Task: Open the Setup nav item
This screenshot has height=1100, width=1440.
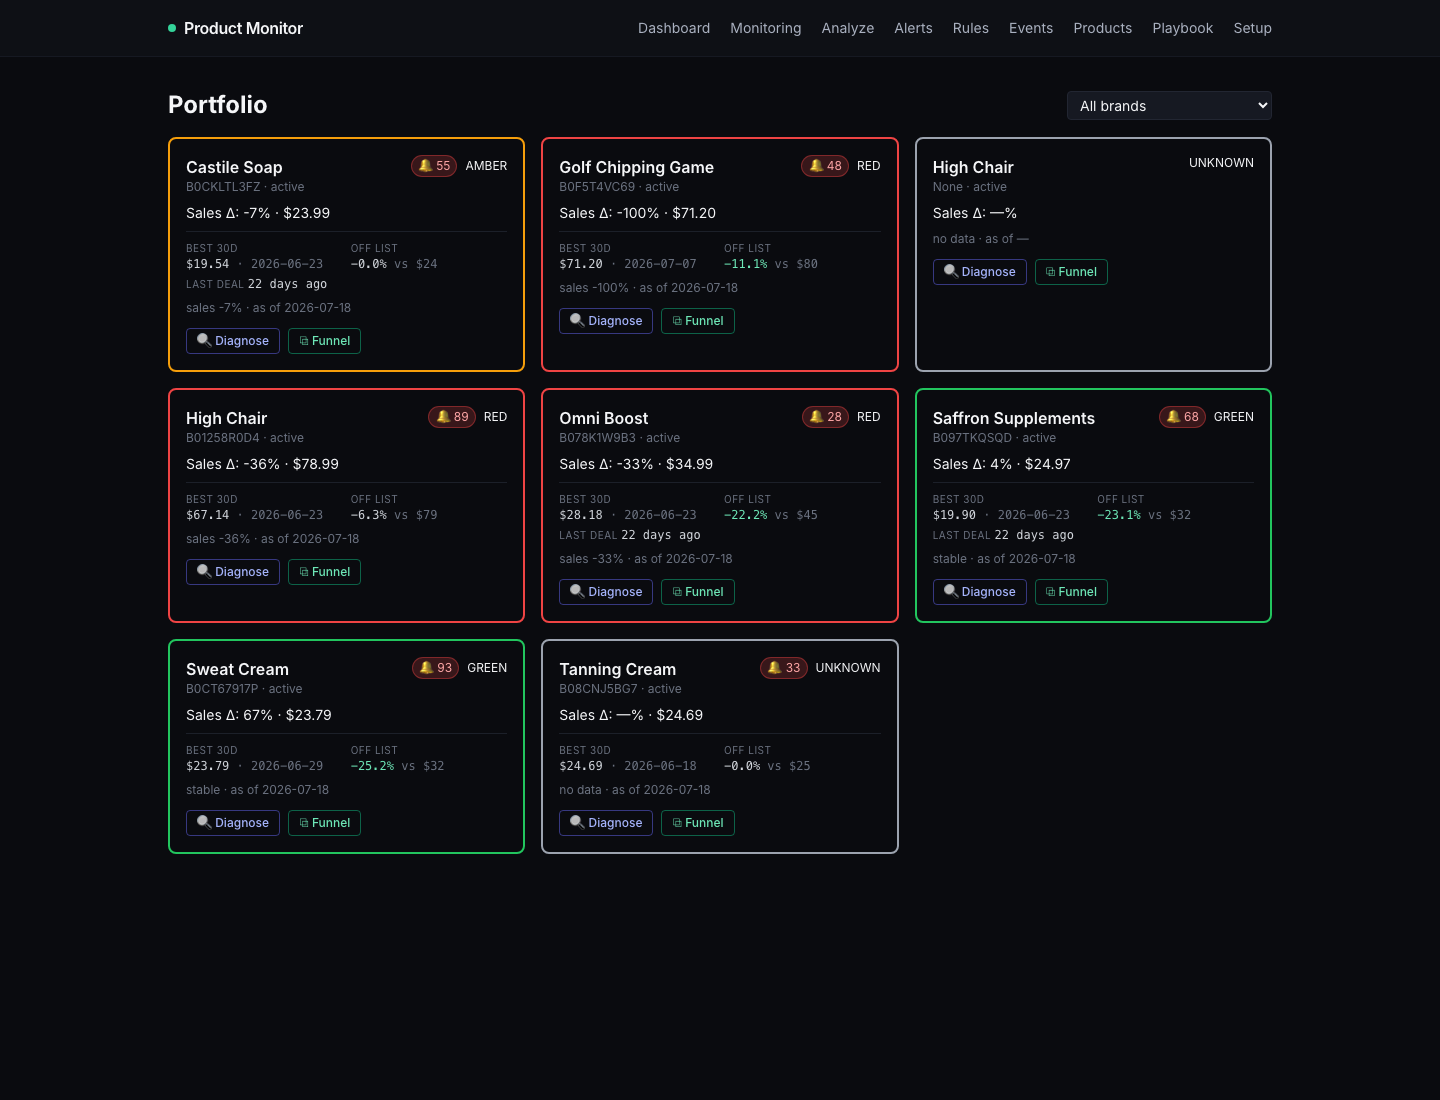Action: pyautogui.click(x=1253, y=28)
